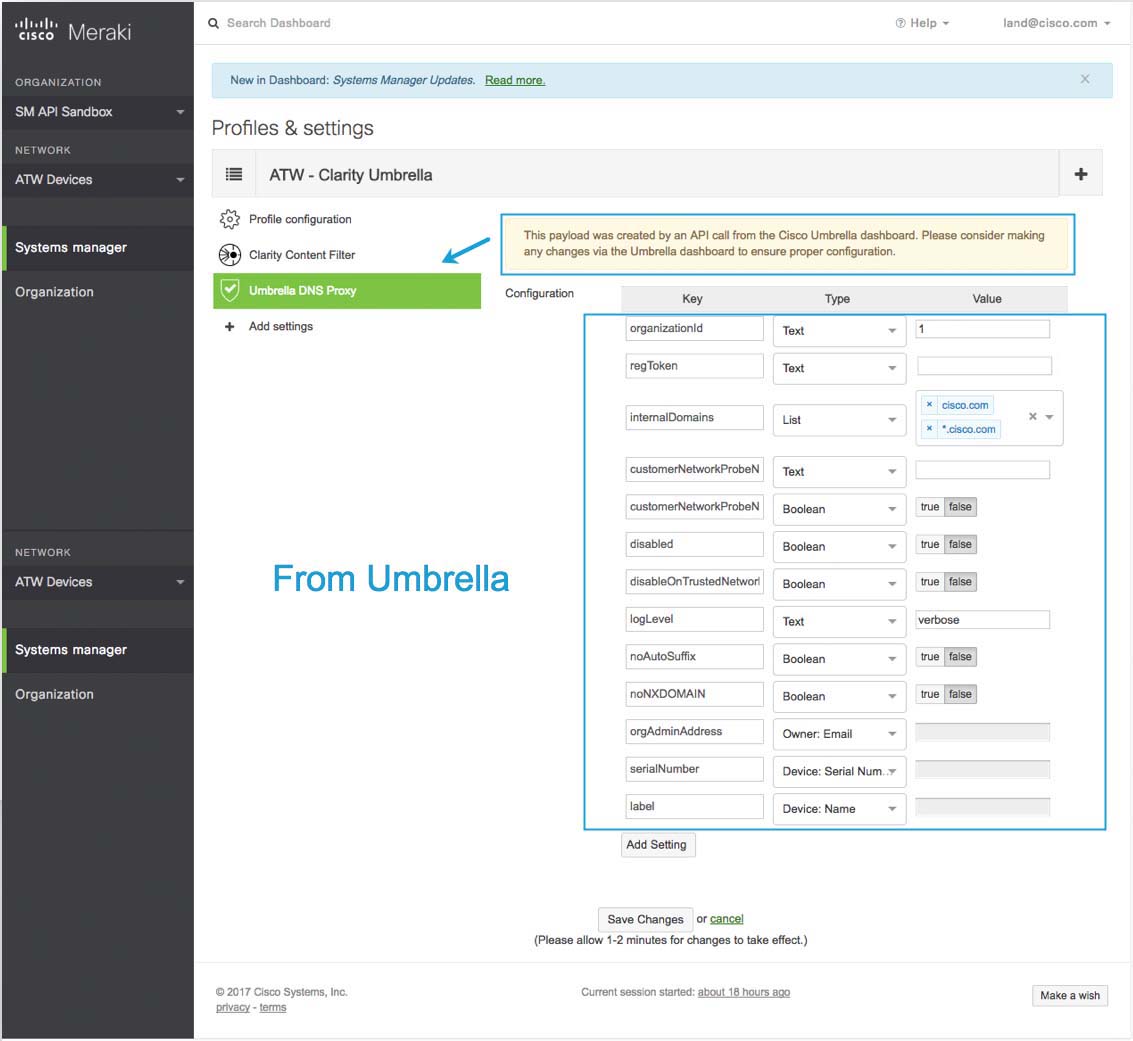Click Search Dashboard field
This screenshot has height=1041, width=1133.
(278, 23)
